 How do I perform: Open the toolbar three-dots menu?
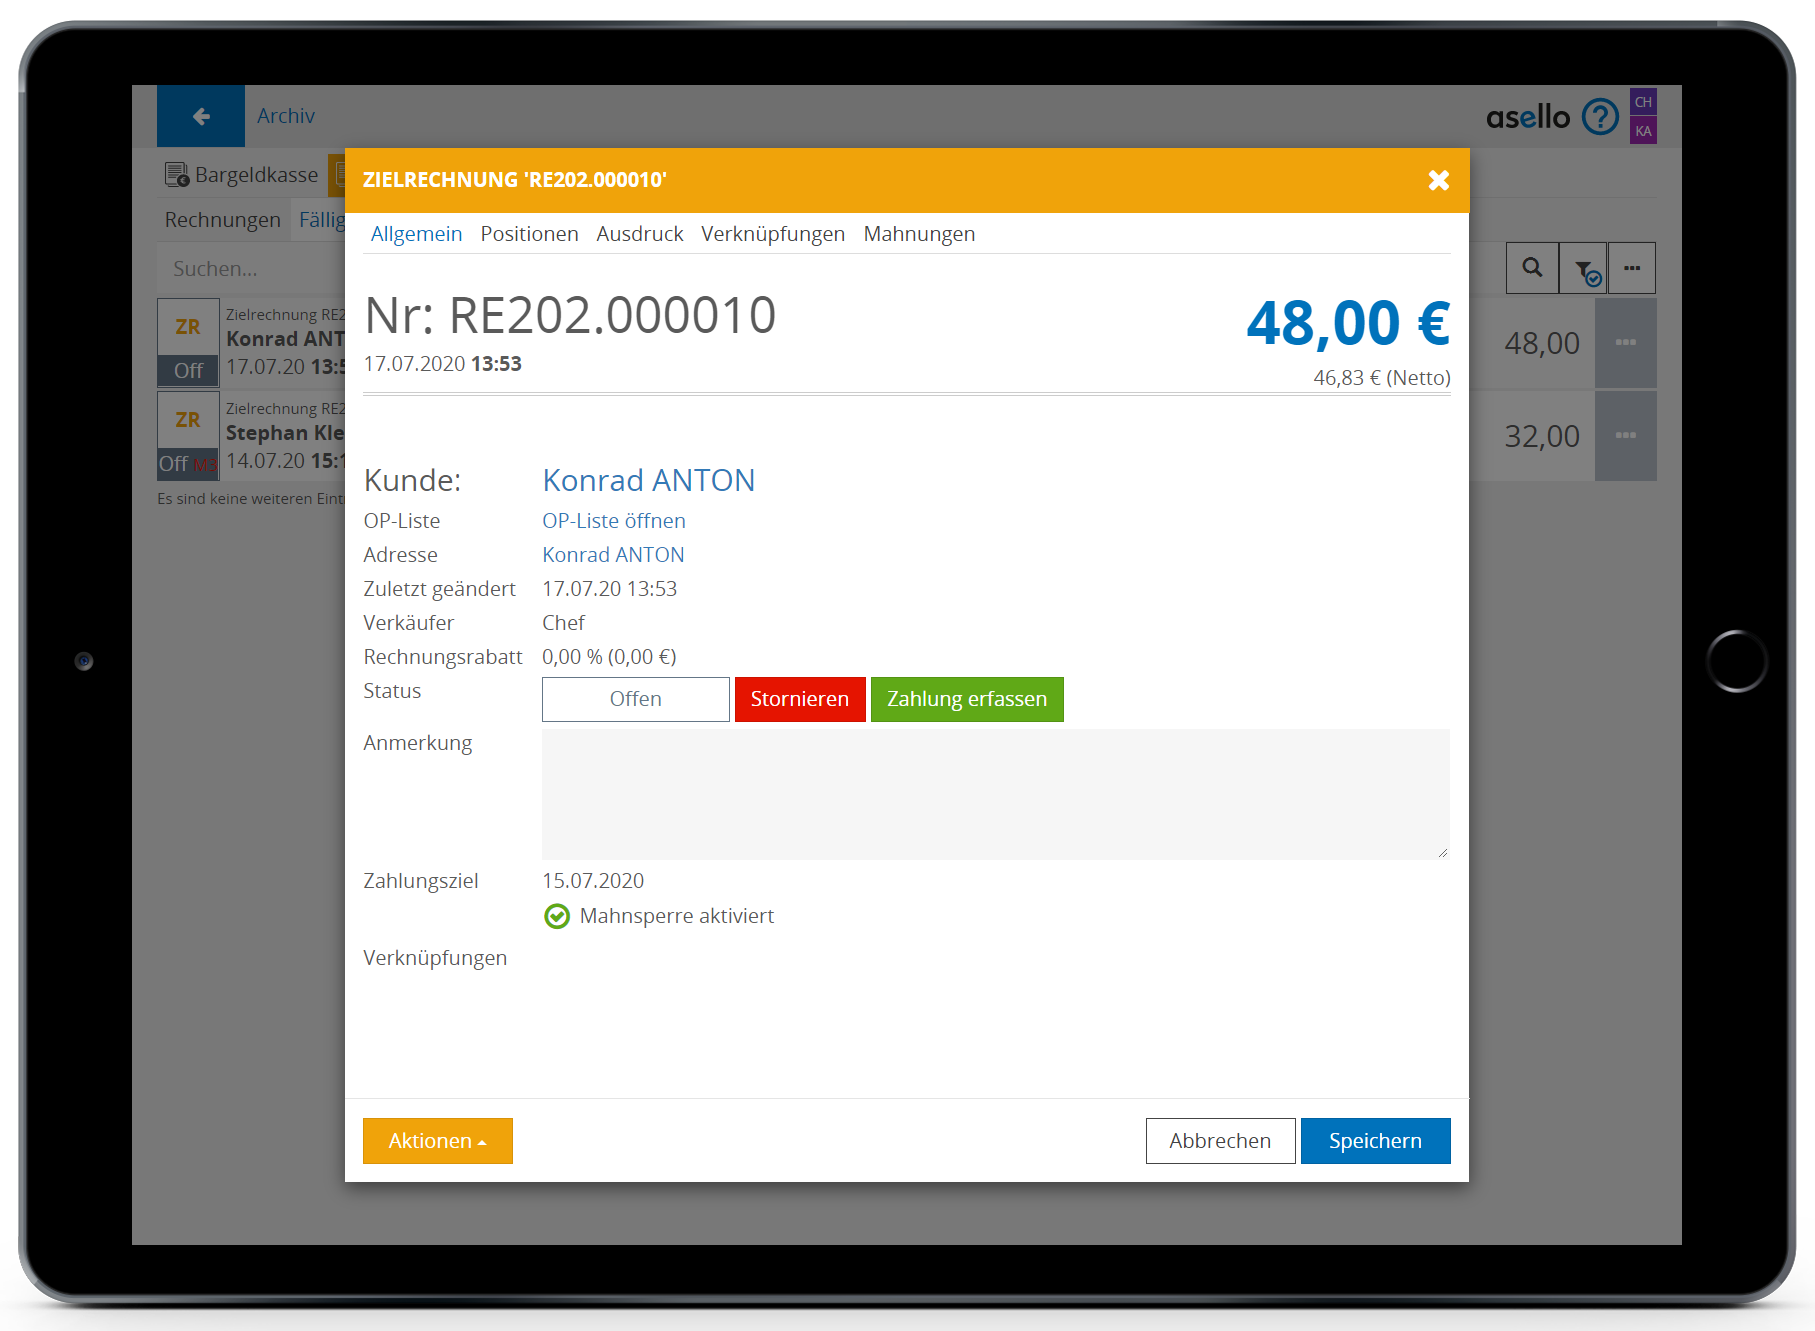(x=1632, y=268)
